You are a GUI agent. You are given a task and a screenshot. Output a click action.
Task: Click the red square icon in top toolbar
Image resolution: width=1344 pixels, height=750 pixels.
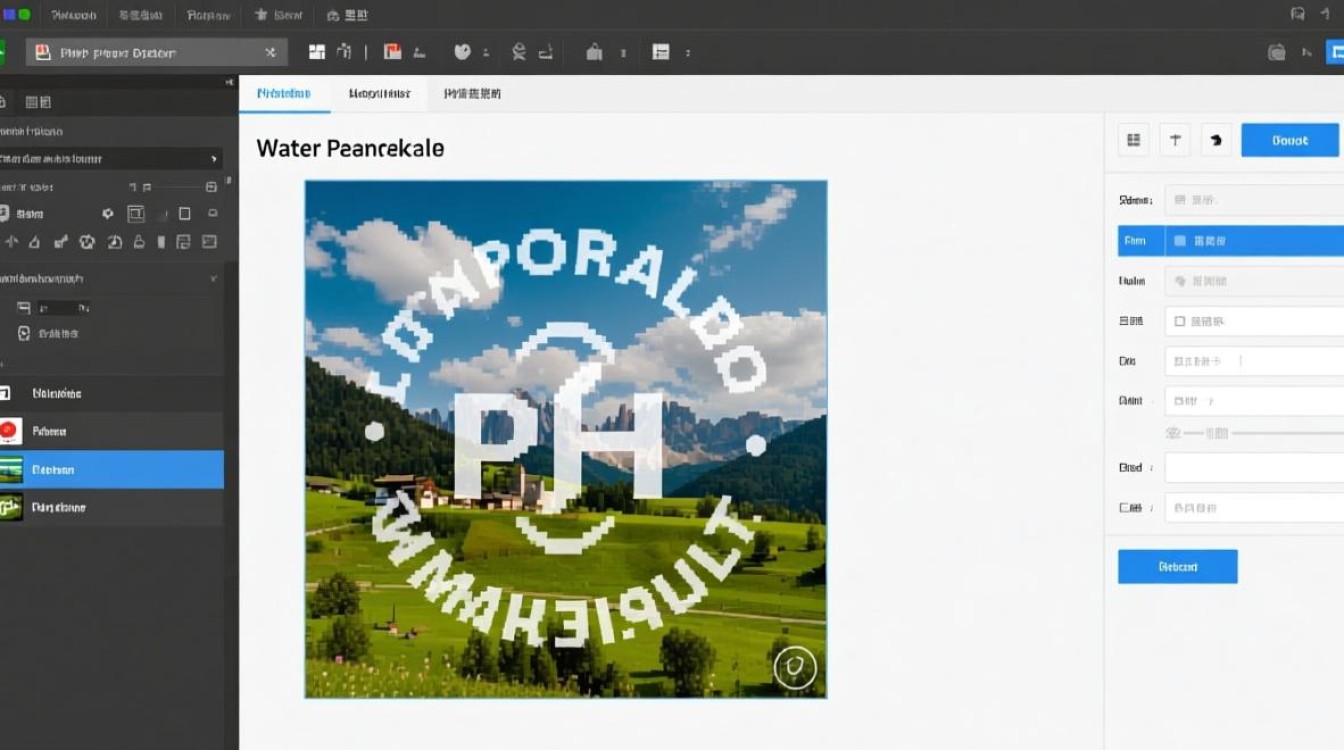(393, 52)
